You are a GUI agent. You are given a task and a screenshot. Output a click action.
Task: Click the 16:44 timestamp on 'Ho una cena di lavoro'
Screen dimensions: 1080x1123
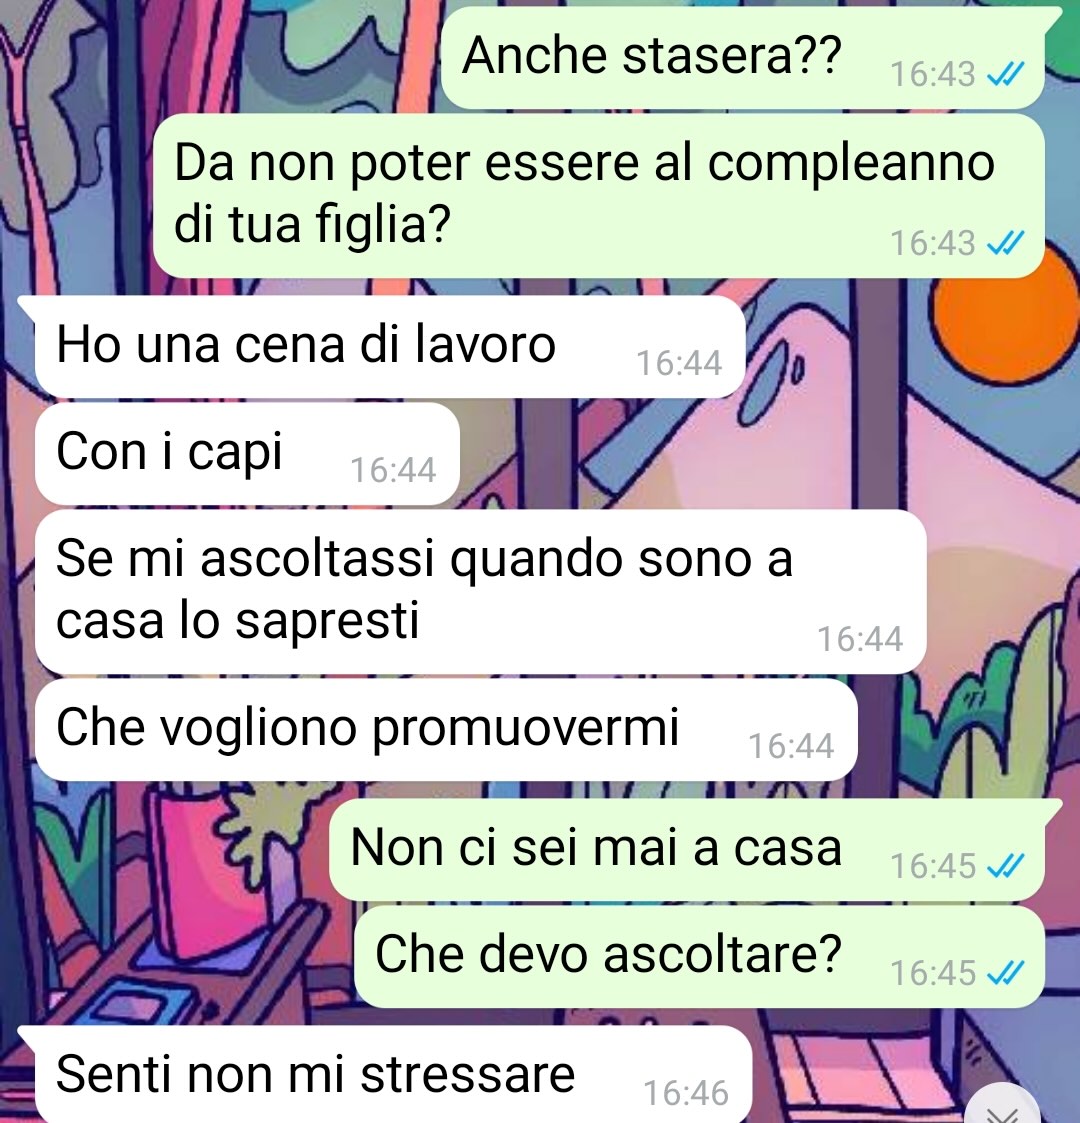(x=679, y=363)
